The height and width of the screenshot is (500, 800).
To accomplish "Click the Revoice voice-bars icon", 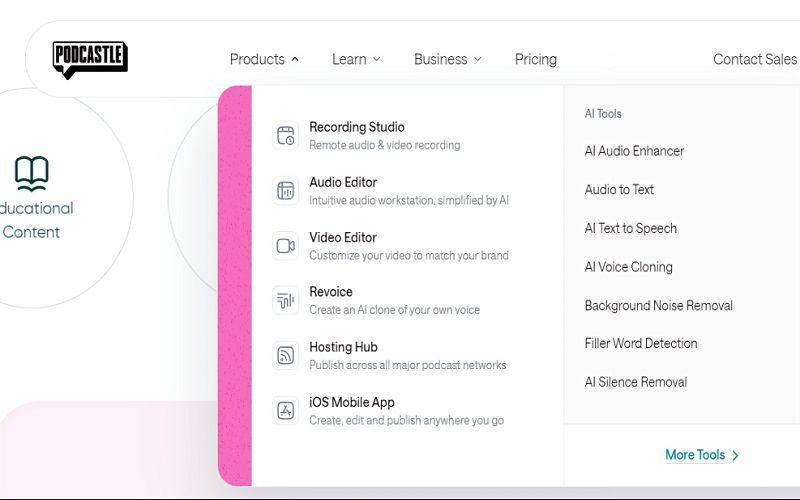I will click(x=286, y=301).
